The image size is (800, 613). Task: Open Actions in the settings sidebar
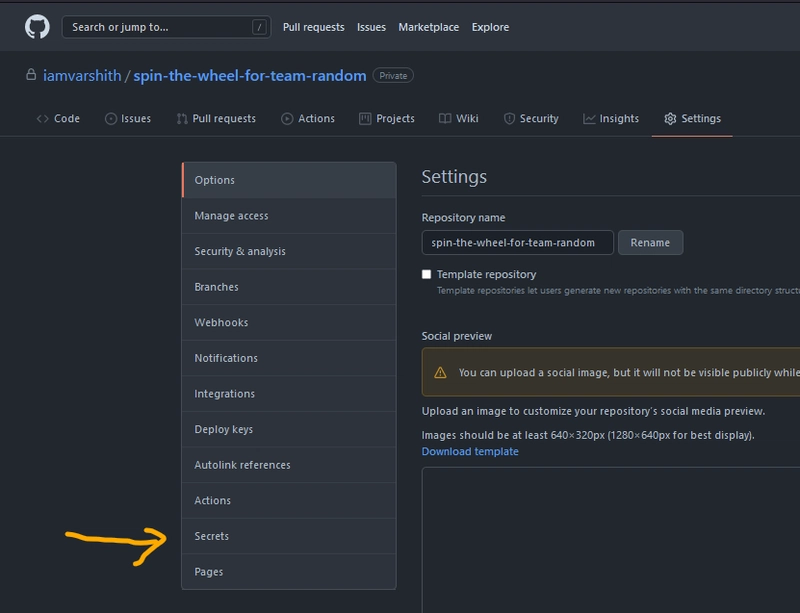point(289,501)
